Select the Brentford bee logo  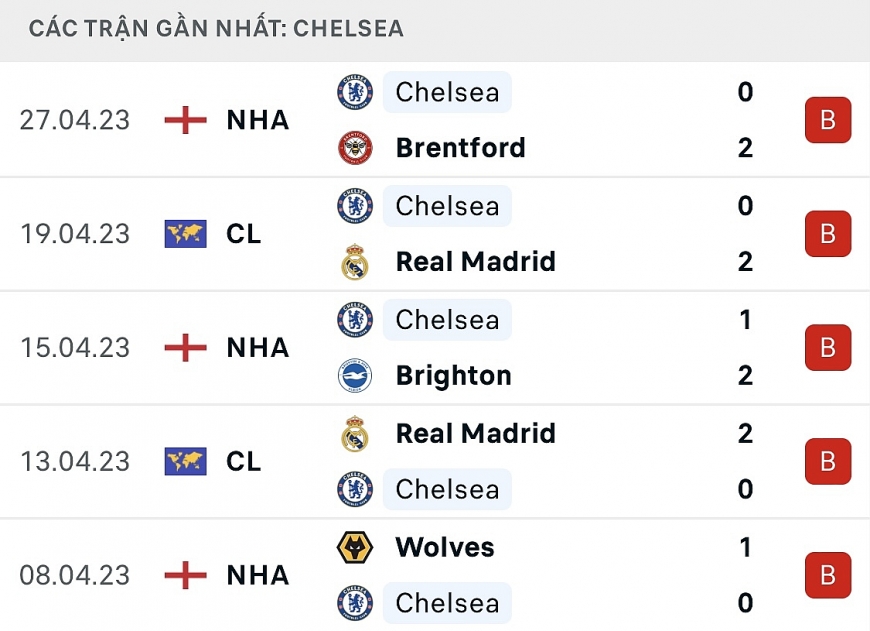[x=354, y=147]
